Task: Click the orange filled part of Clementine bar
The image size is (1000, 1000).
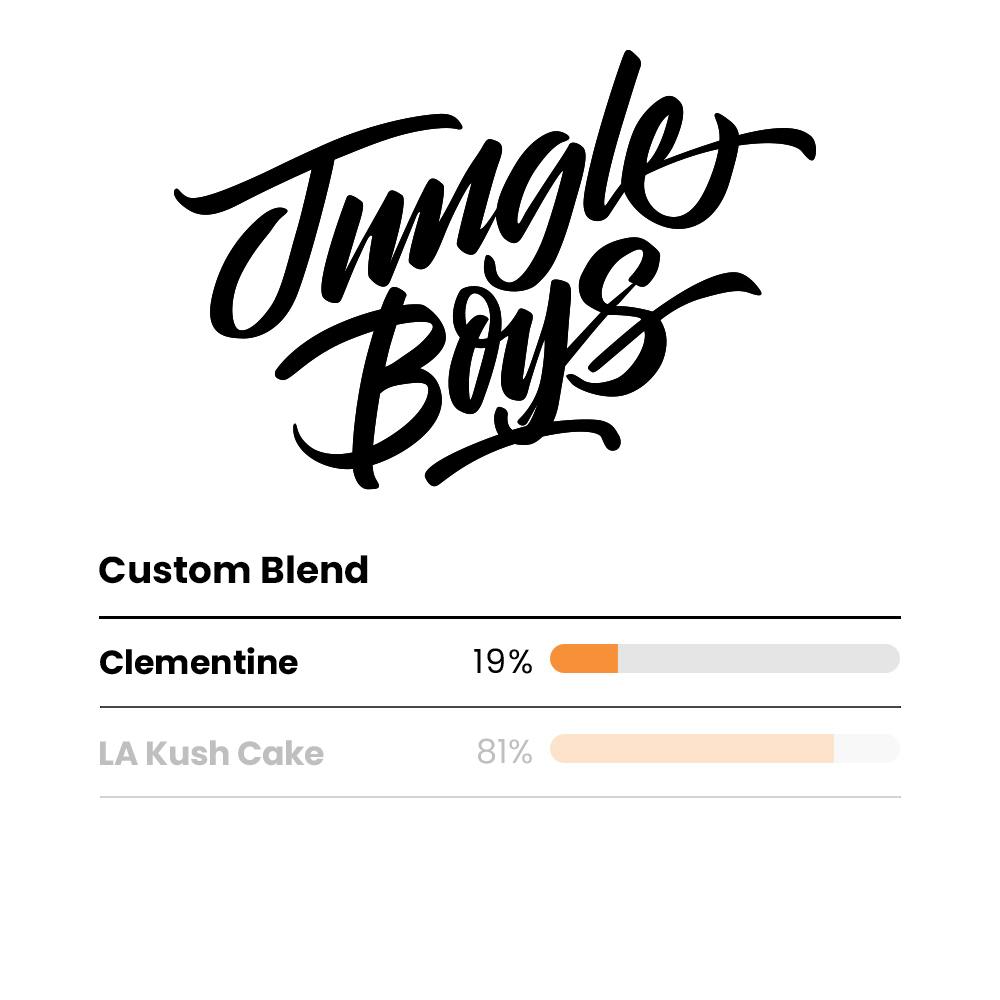Action: click(584, 659)
